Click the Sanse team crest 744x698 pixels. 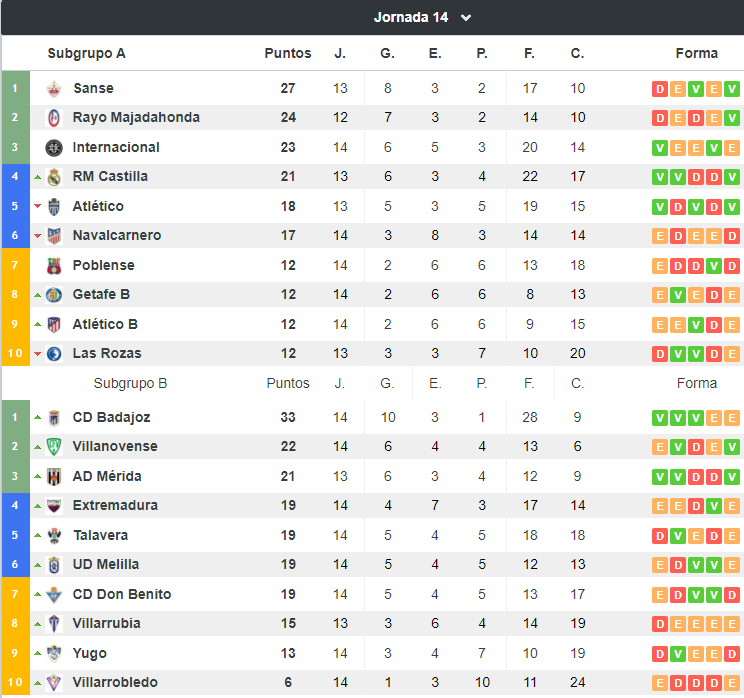pyautogui.click(x=54, y=89)
